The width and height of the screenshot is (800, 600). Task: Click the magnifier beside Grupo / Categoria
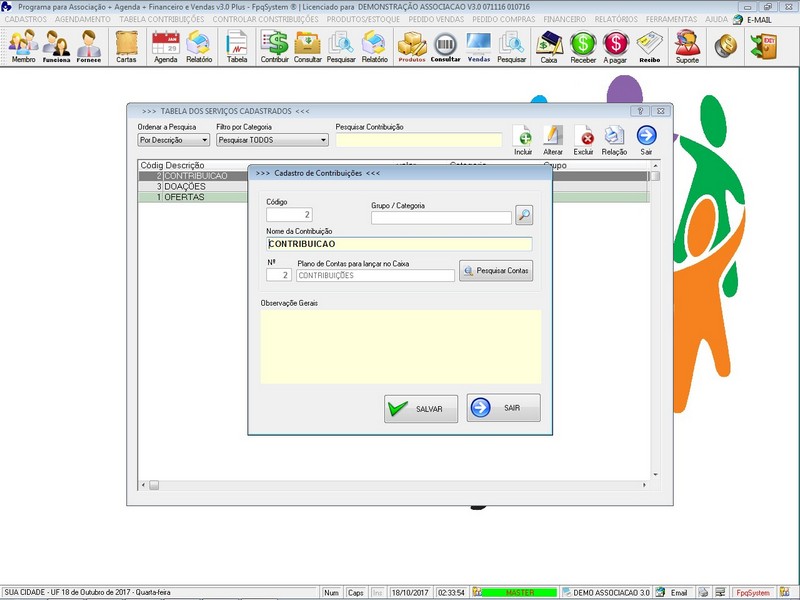524,215
